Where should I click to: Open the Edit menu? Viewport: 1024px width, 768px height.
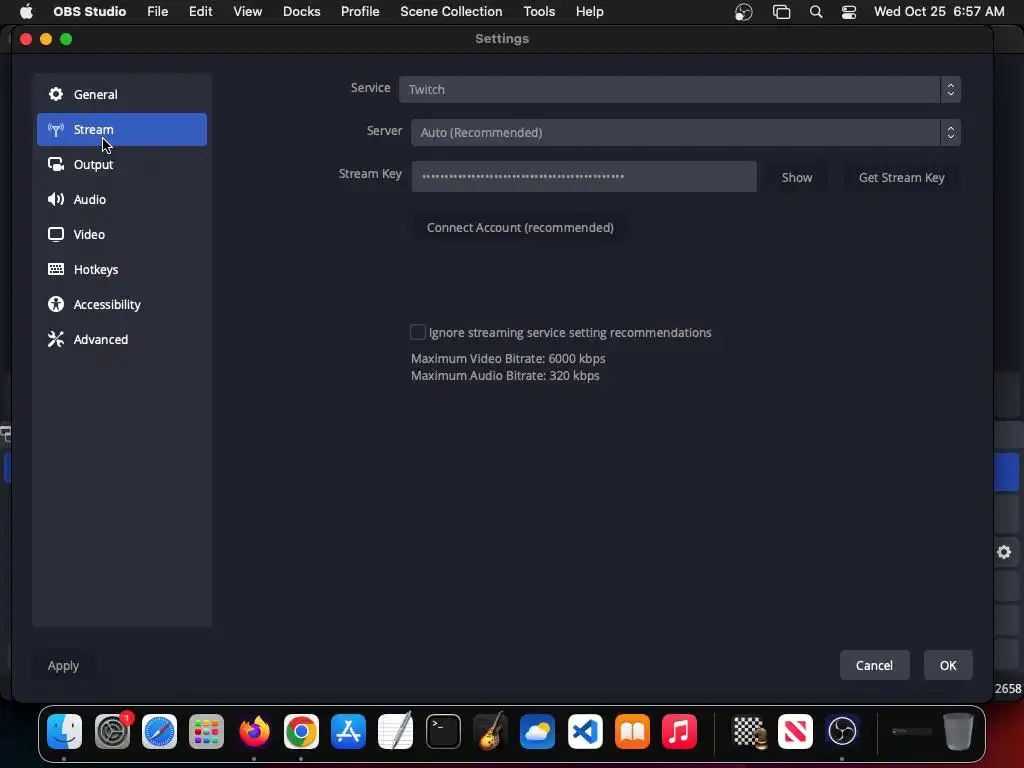200,12
